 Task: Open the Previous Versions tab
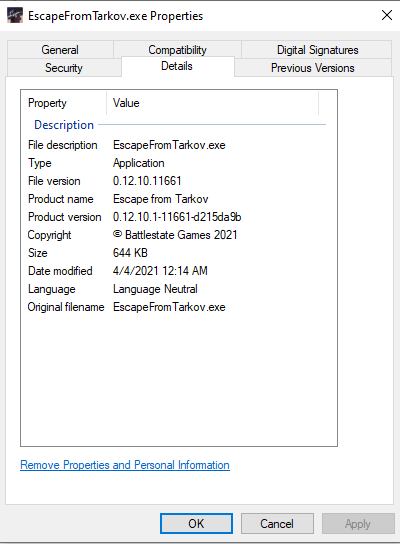313,68
